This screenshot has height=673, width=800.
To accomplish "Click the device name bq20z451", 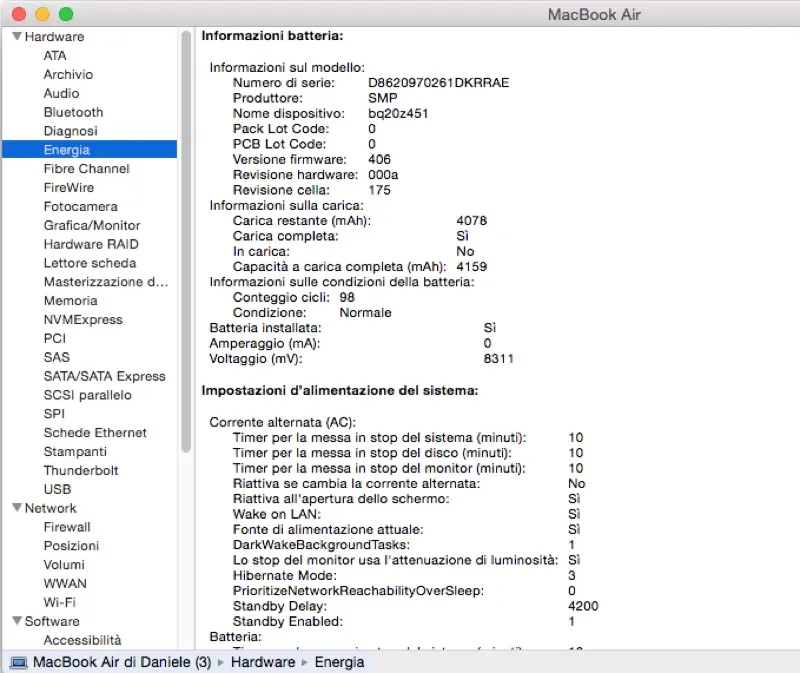I will [398, 113].
